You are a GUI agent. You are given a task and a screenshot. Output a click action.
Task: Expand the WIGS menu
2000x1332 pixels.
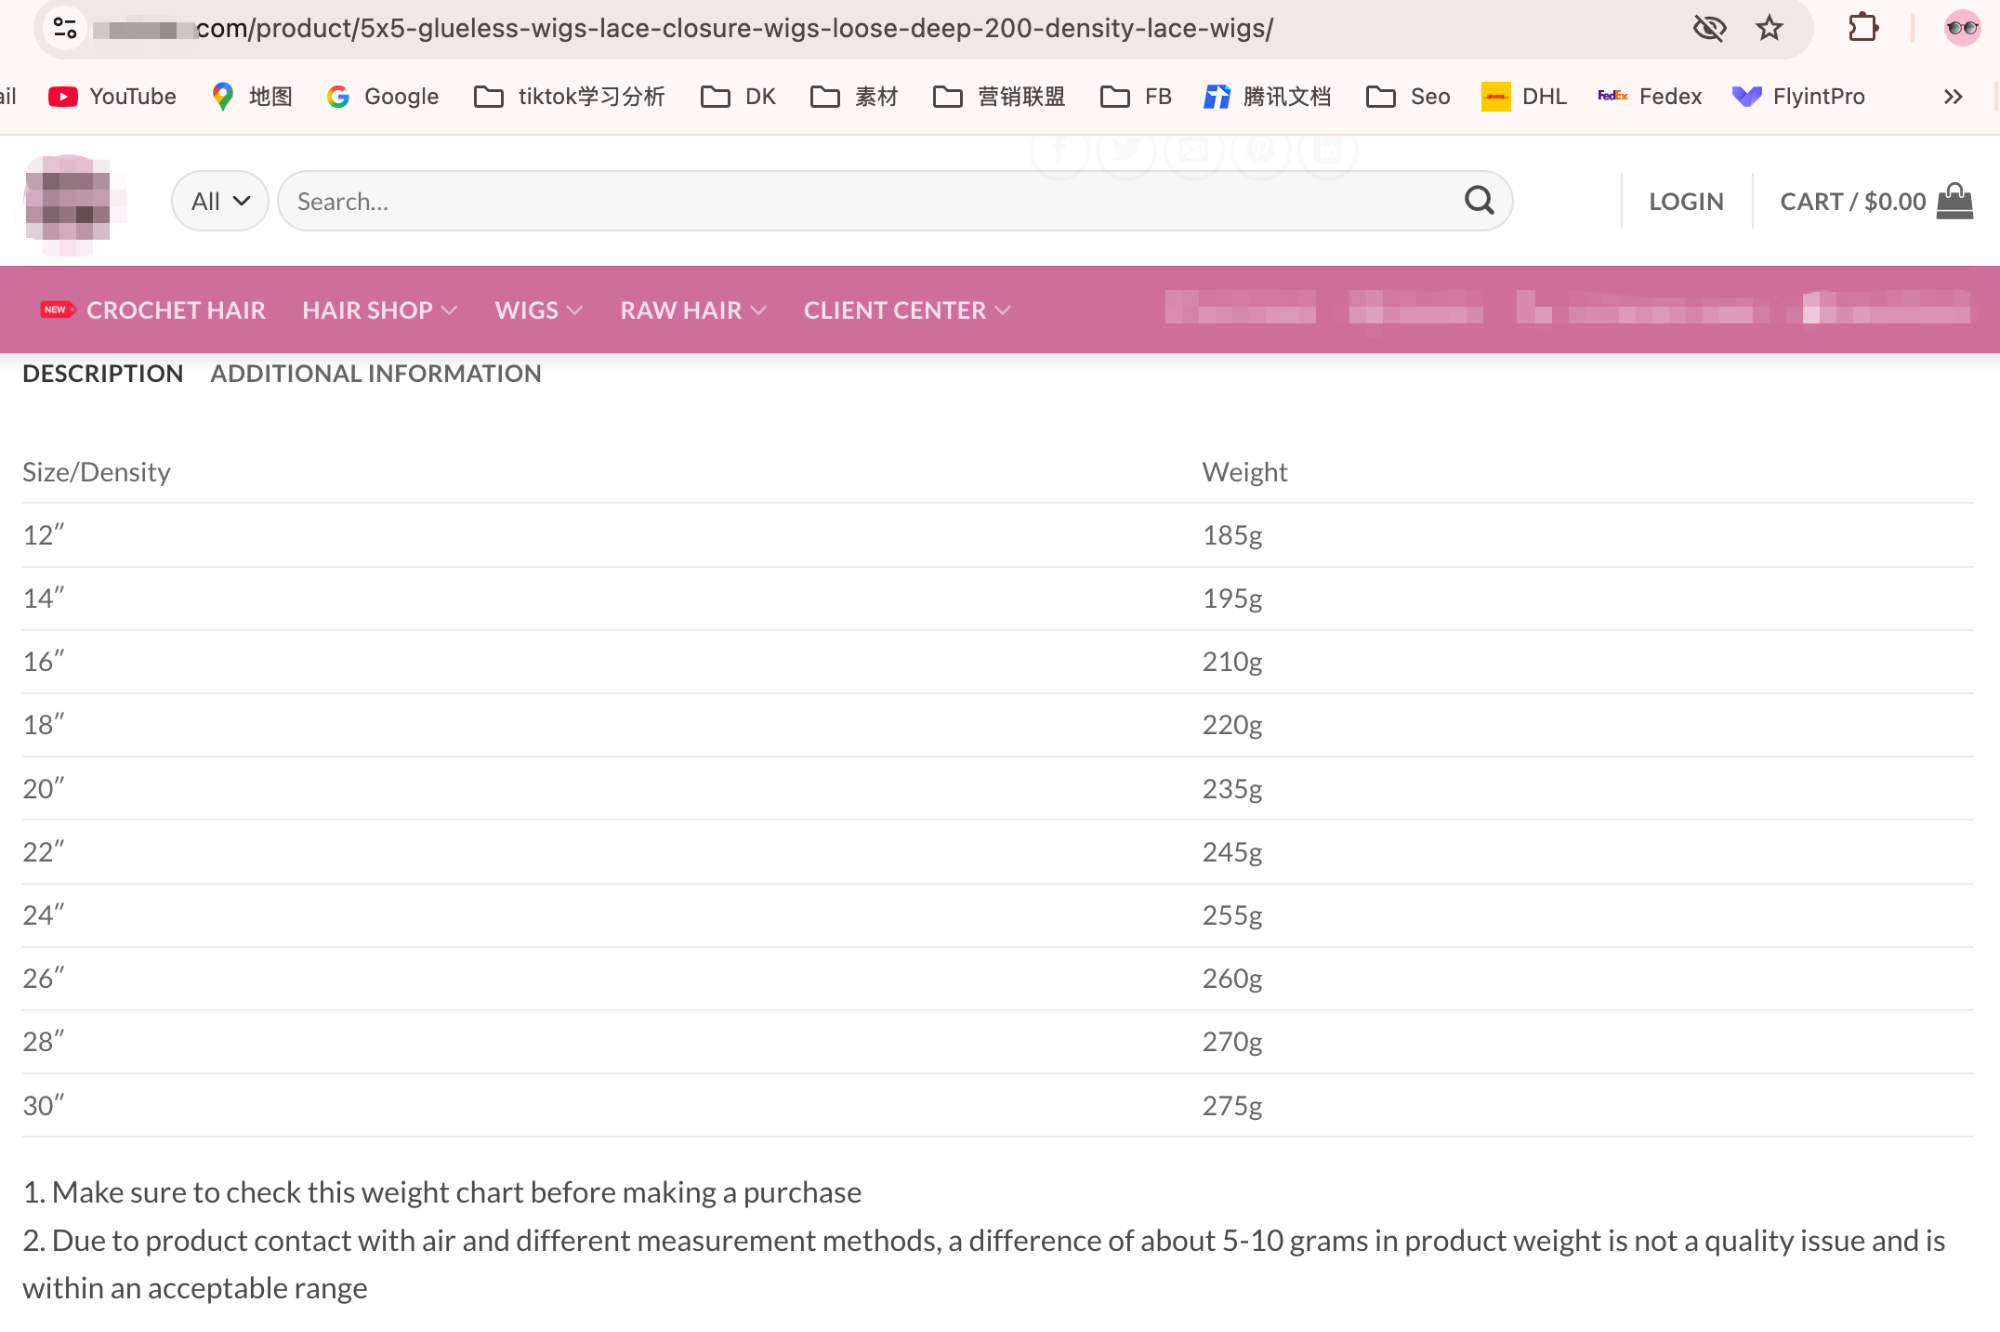point(538,310)
